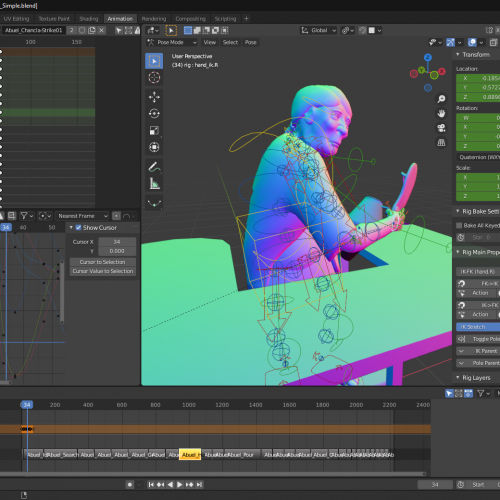
Task: Jump to the first frame
Action: click(151, 484)
